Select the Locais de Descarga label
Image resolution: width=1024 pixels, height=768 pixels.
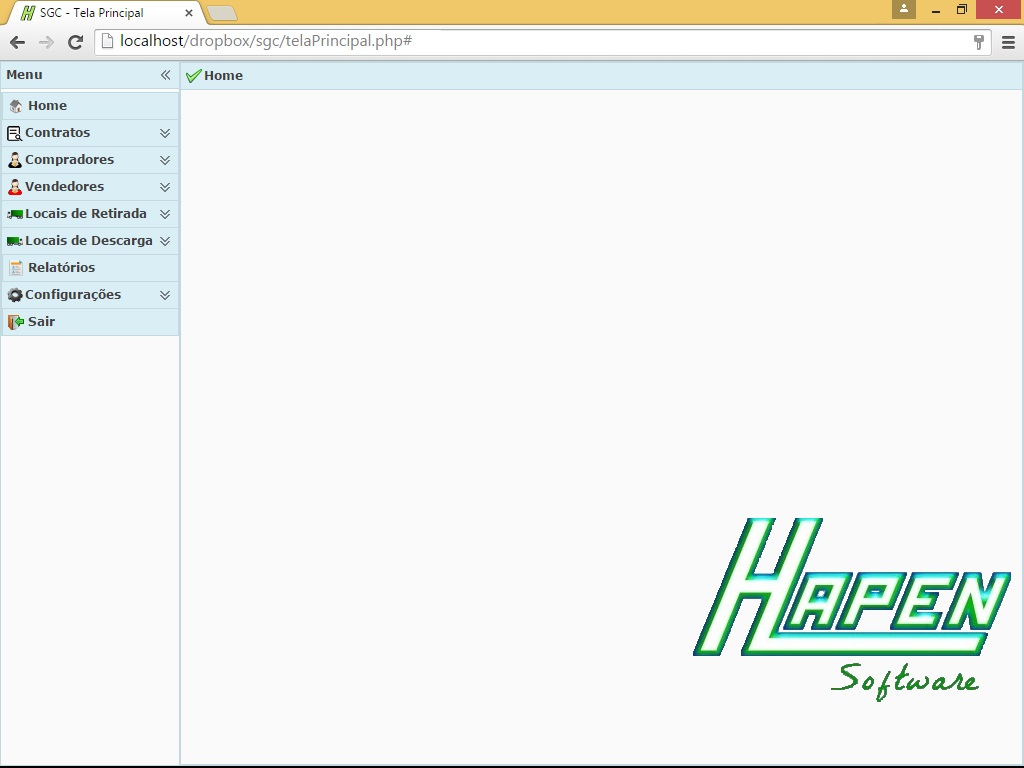point(89,241)
